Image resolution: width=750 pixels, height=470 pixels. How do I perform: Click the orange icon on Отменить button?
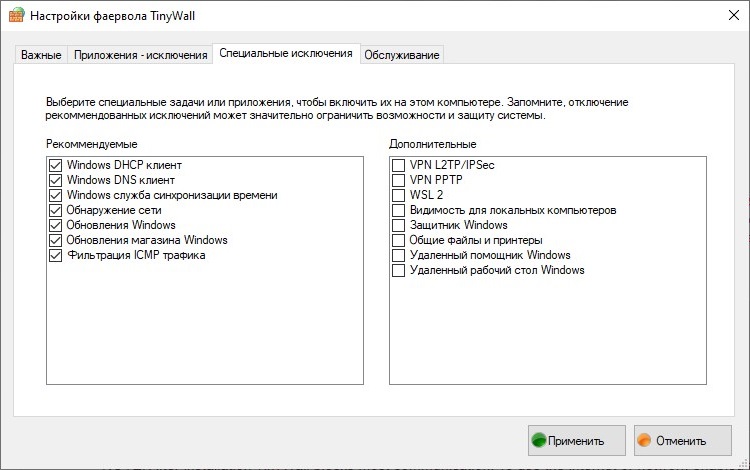click(x=646, y=440)
